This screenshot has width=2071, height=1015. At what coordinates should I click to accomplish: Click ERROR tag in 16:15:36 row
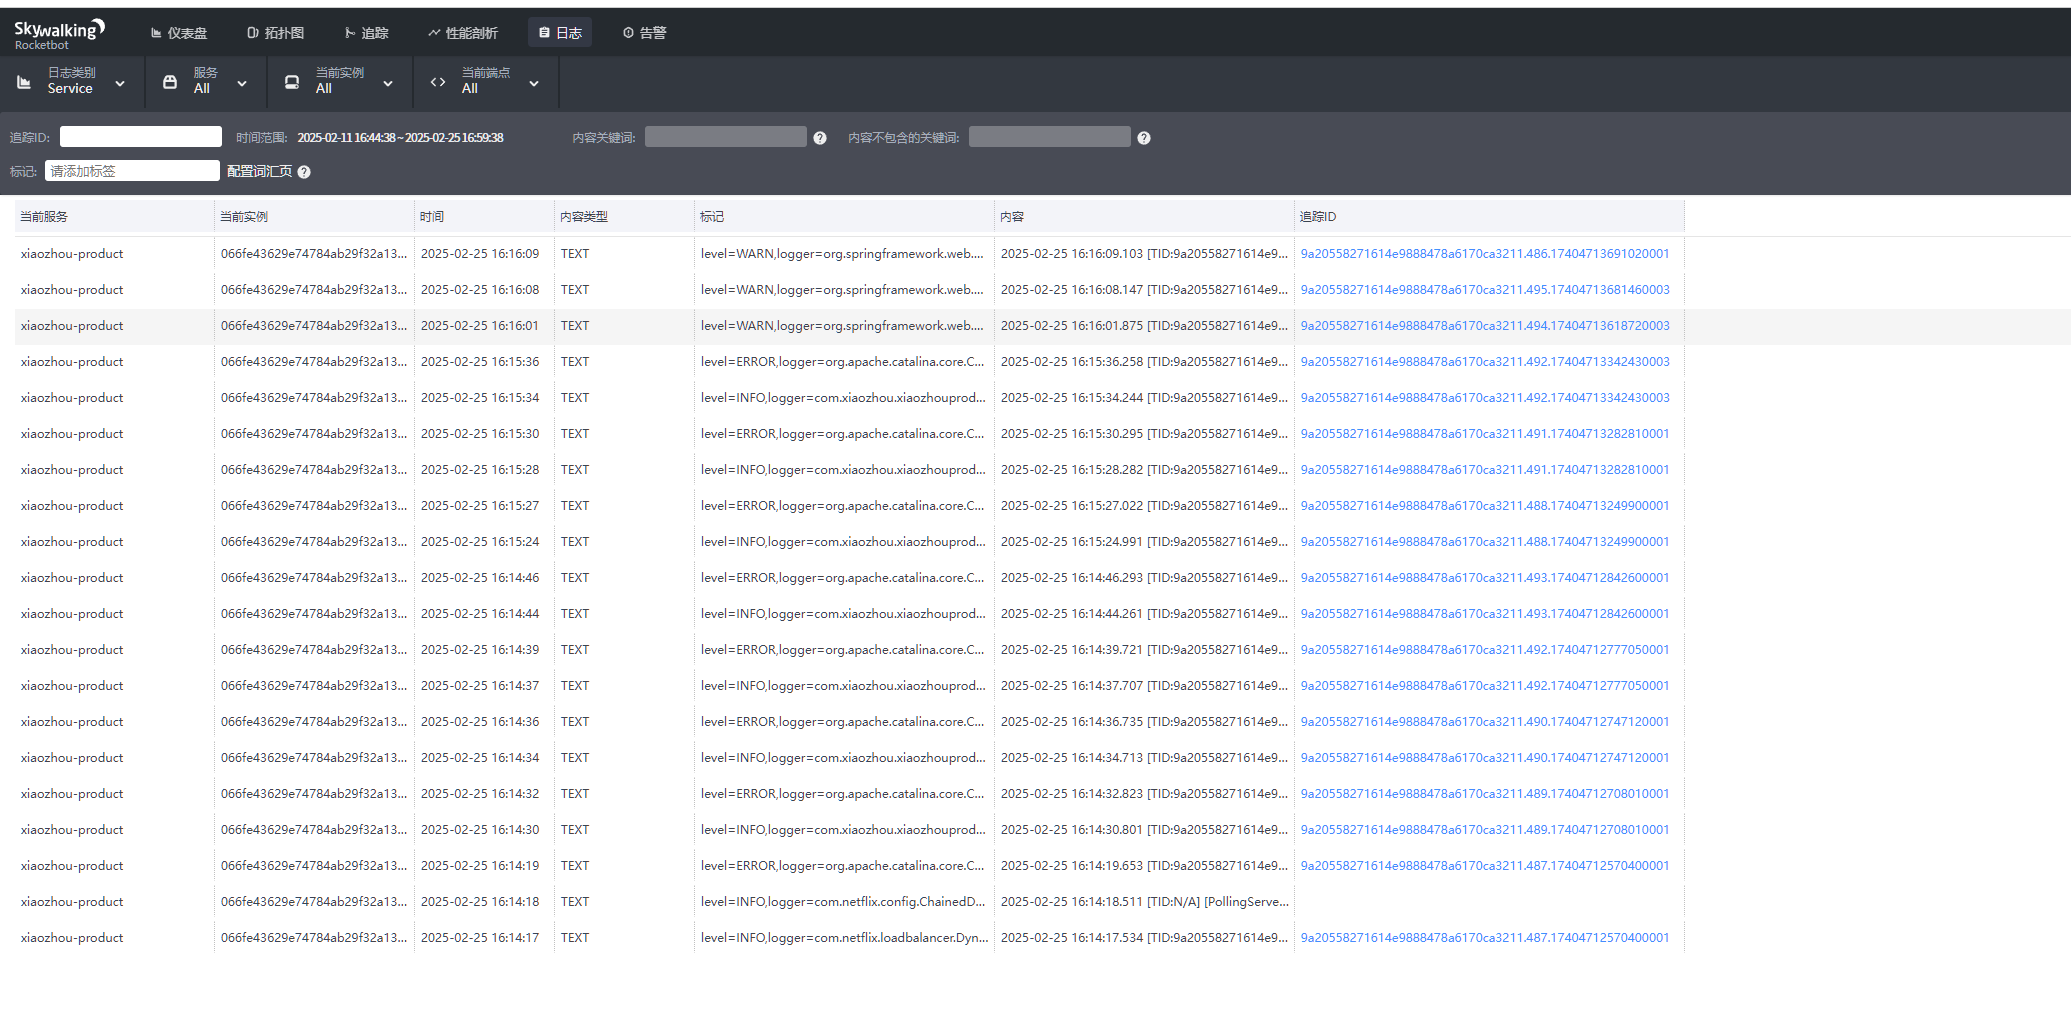(842, 362)
